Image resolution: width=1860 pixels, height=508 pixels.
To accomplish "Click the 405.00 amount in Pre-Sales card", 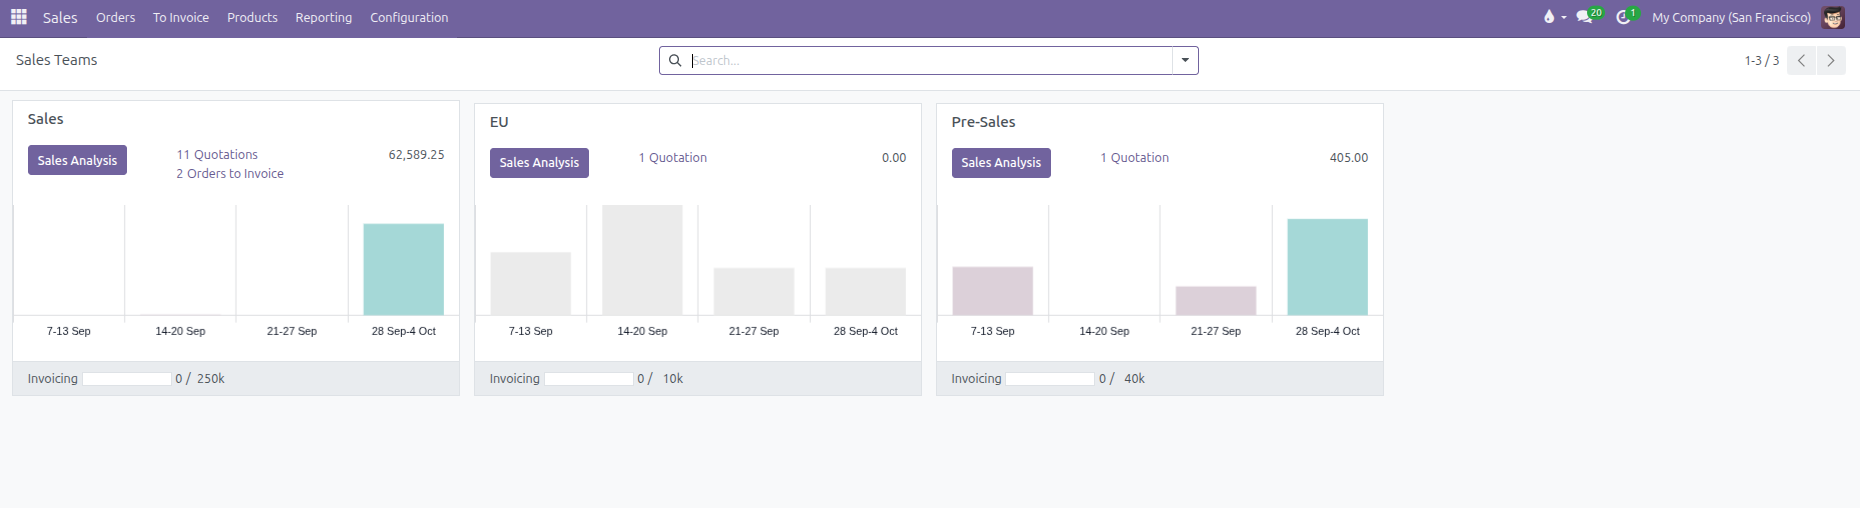I will point(1348,158).
